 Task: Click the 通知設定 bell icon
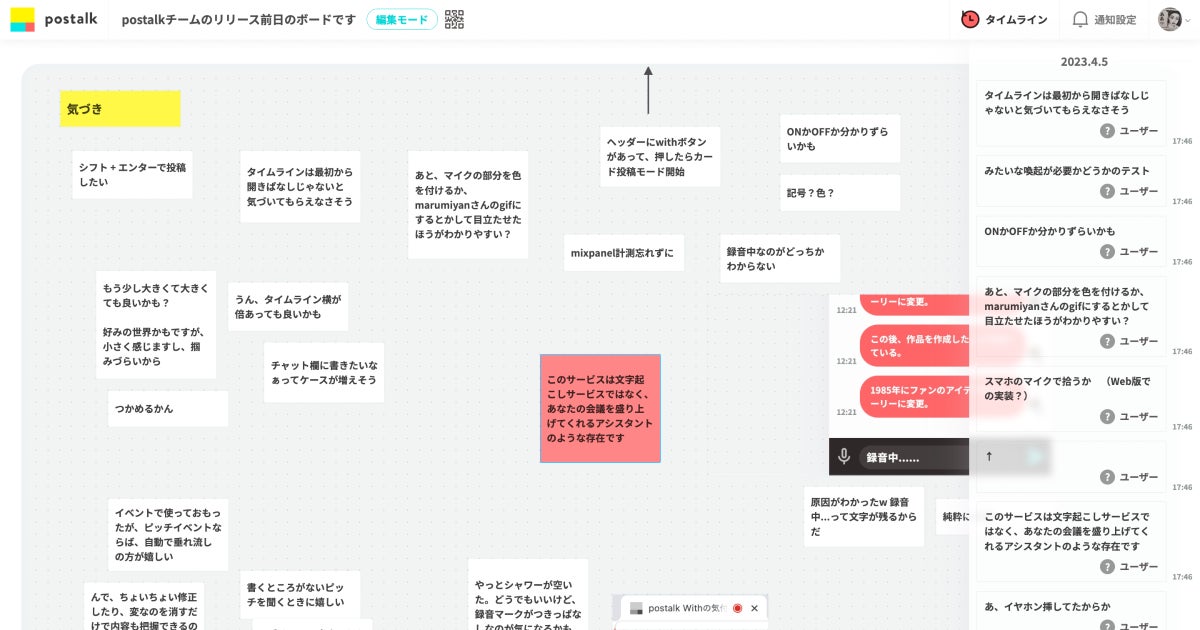click(1080, 19)
